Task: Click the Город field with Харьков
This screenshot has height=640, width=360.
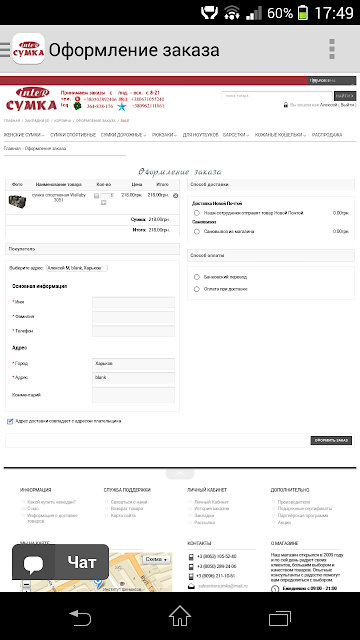Action: [x=133, y=364]
